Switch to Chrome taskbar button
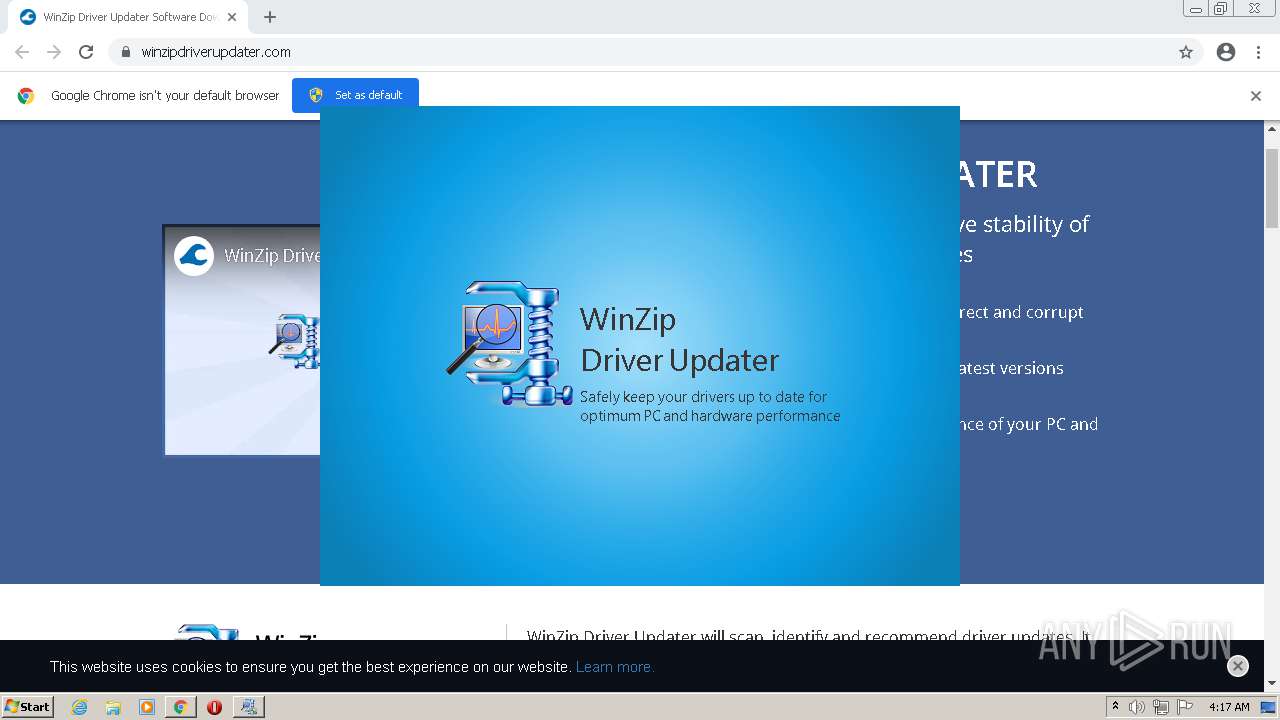This screenshot has width=1280, height=720. click(180, 707)
